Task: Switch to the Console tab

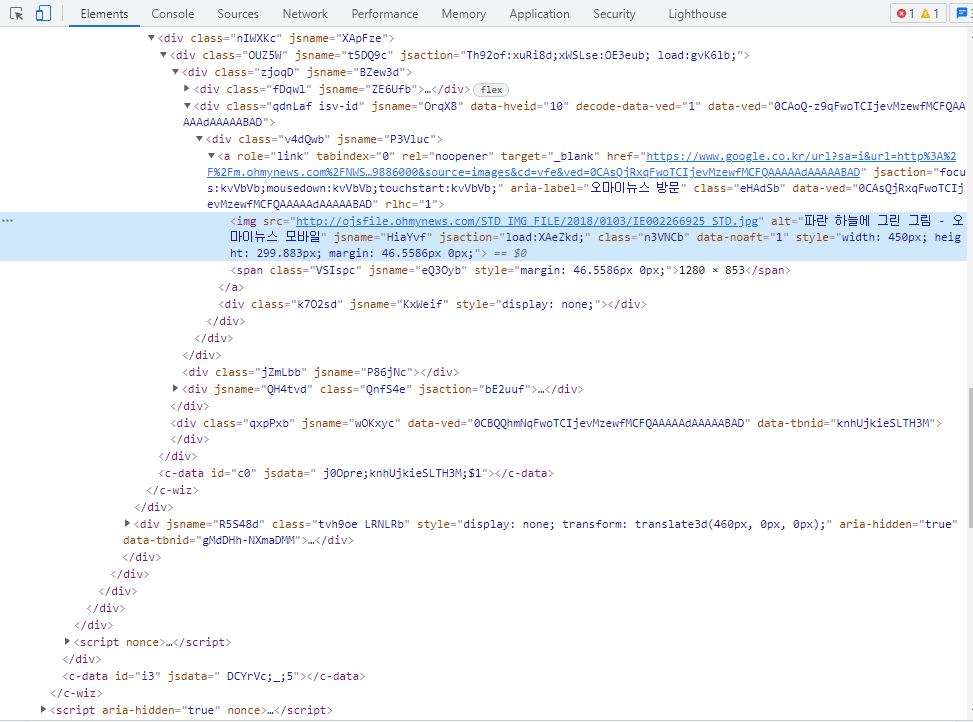Action: (173, 14)
